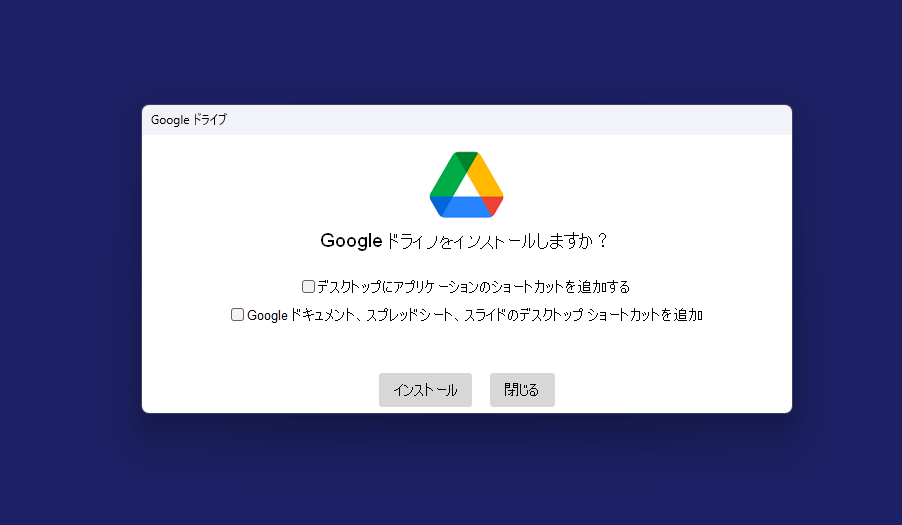
Task: Click the heading asking to install Google Drive
Action: (465, 241)
